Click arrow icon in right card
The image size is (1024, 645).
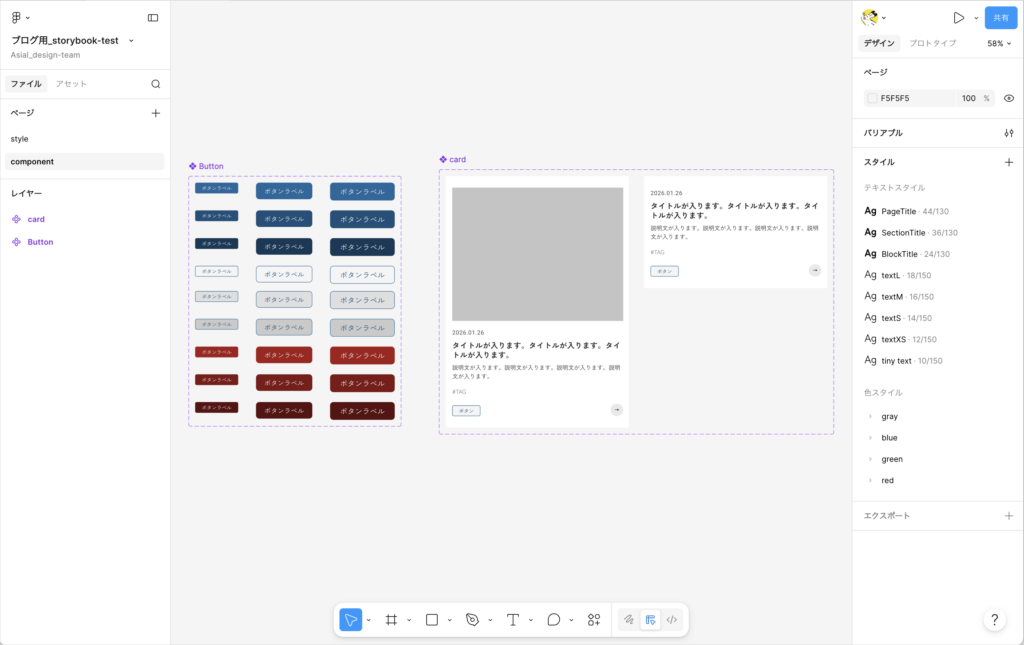pyautogui.click(x=814, y=270)
